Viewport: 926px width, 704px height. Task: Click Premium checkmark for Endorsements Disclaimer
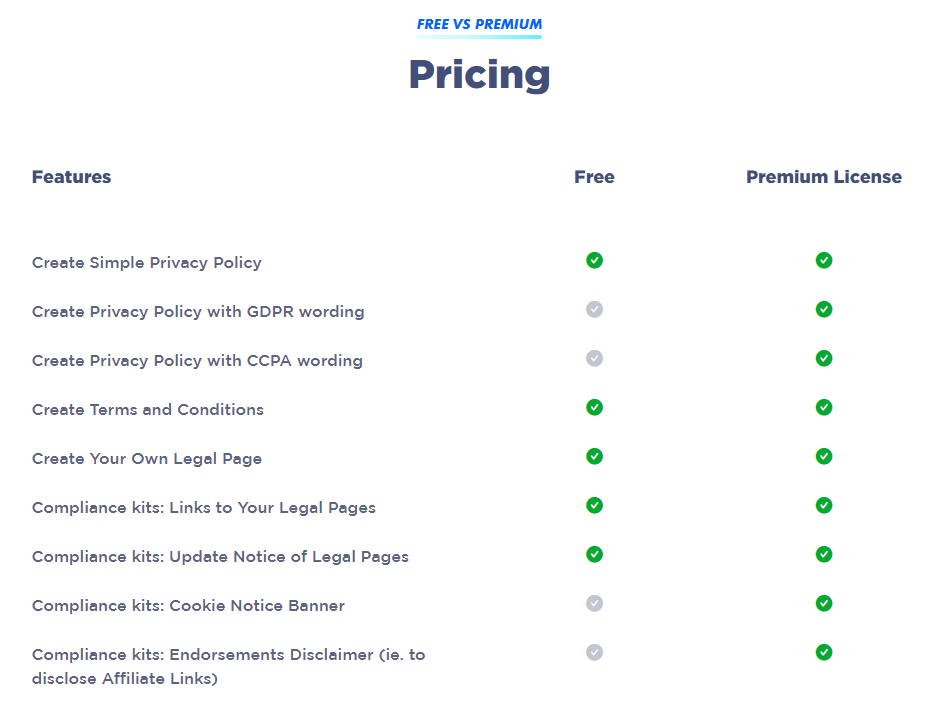point(824,653)
